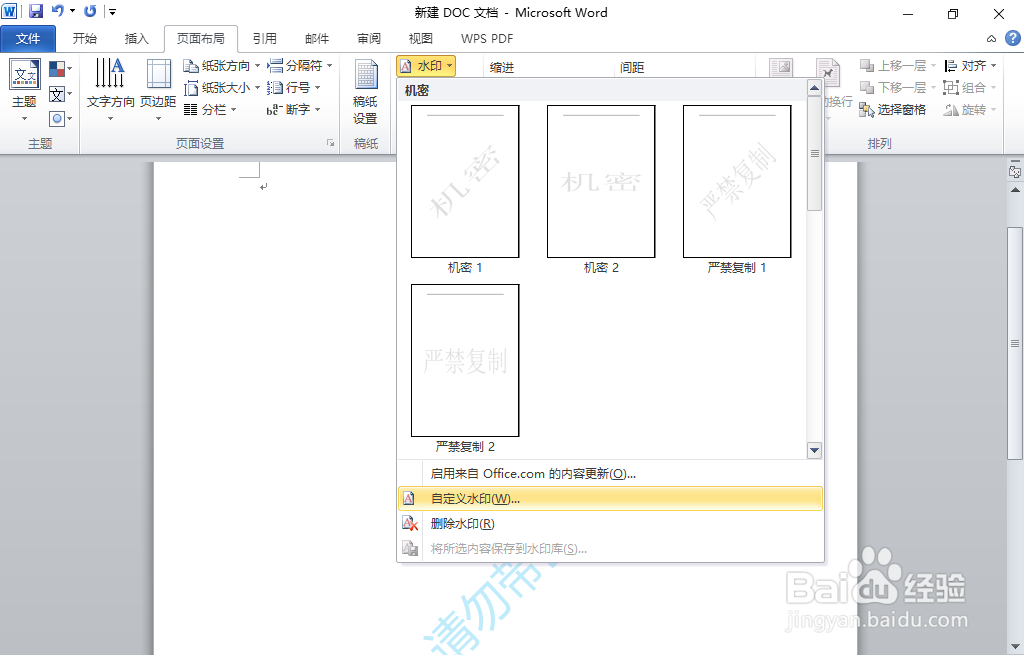Open theme colors icon
The height and width of the screenshot is (655, 1024).
pyautogui.click(x=60, y=69)
